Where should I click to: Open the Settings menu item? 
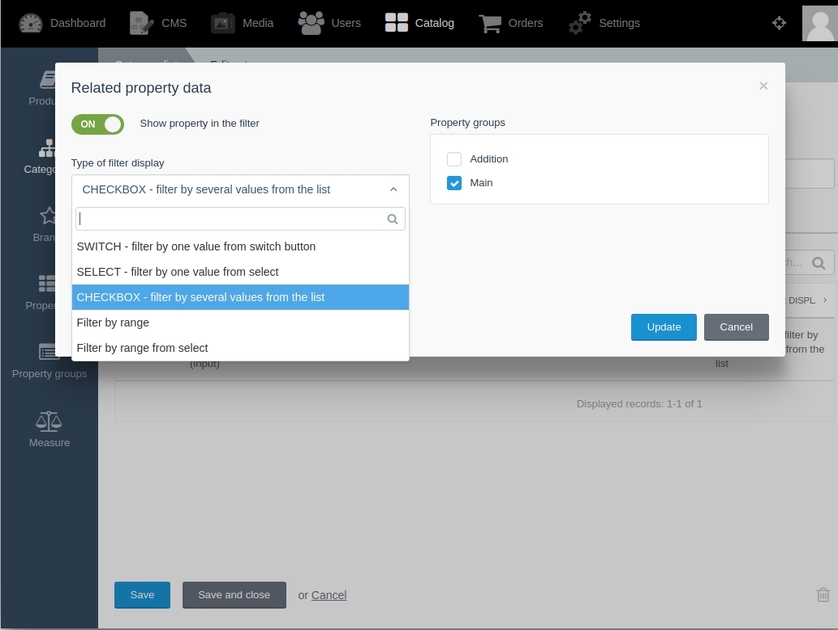point(604,23)
